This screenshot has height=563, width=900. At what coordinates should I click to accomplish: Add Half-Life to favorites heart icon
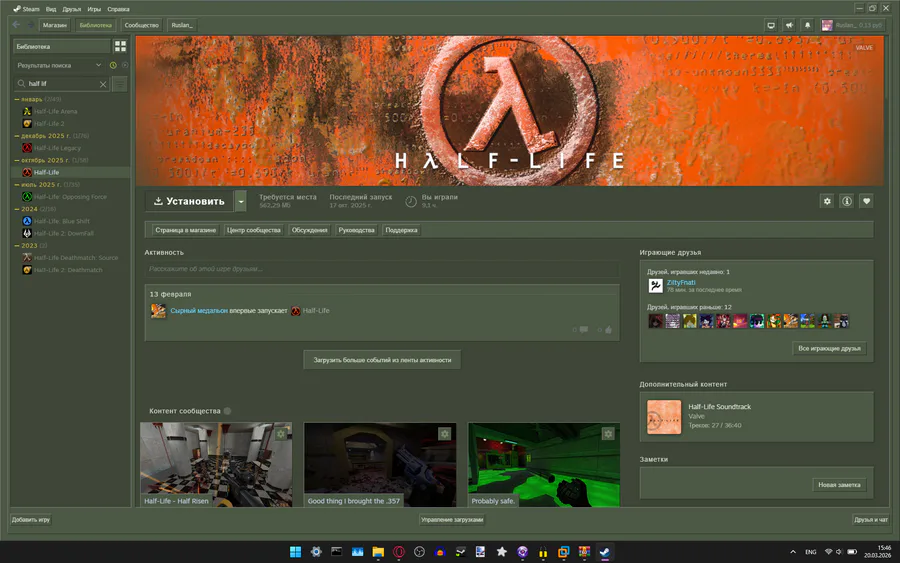coord(867,201)
